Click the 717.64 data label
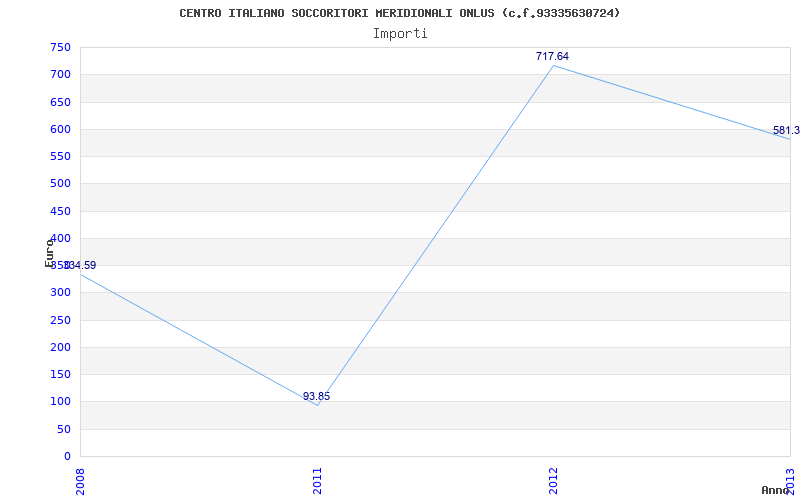Viewport: 800px width, 500px height. [552, 56]
